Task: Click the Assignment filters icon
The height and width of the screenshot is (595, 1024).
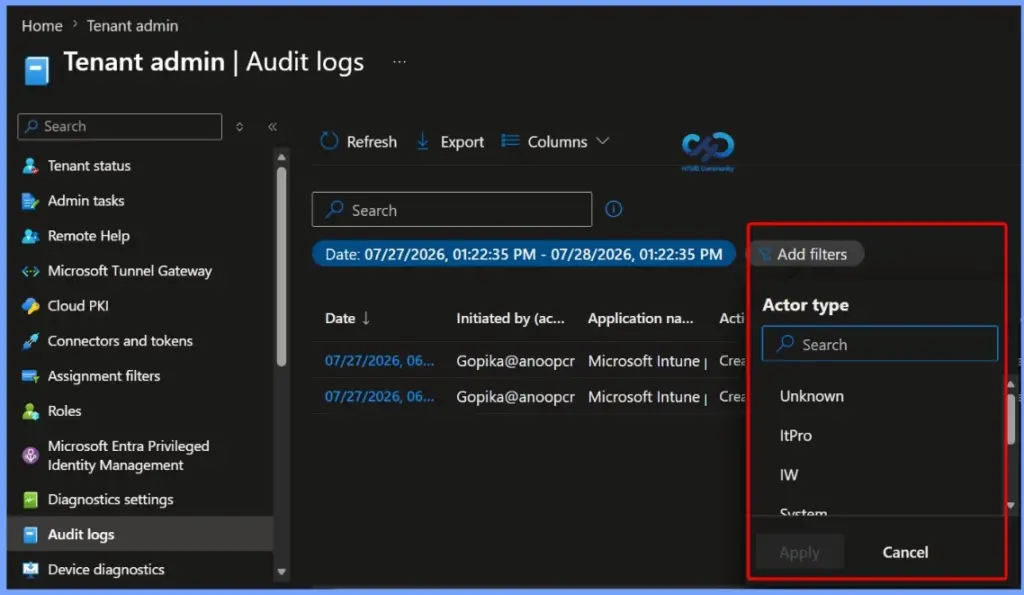Action: (x=30, y=376)
